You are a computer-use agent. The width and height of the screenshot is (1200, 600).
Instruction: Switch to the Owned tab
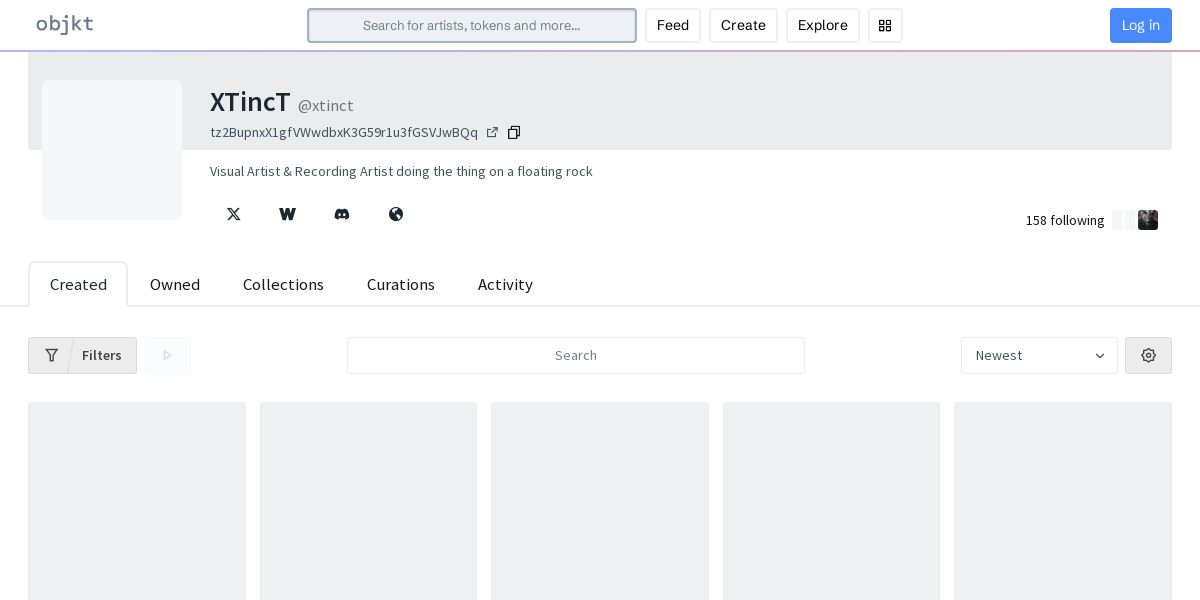[175, 285]
